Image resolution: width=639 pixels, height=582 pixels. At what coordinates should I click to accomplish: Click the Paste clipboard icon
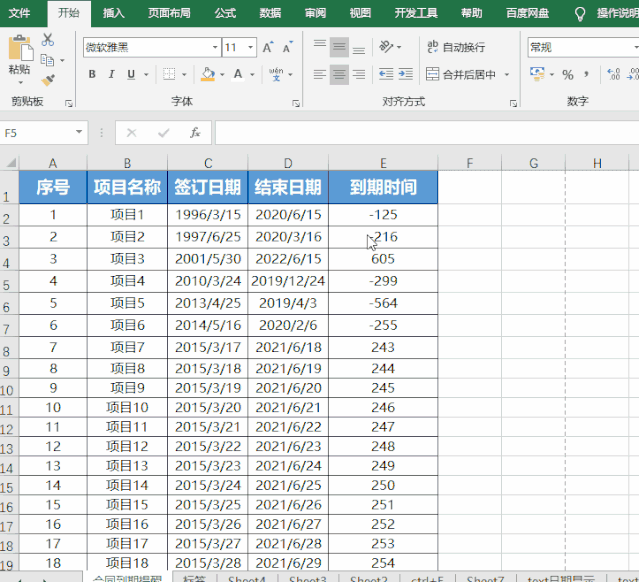pos(20,48)
